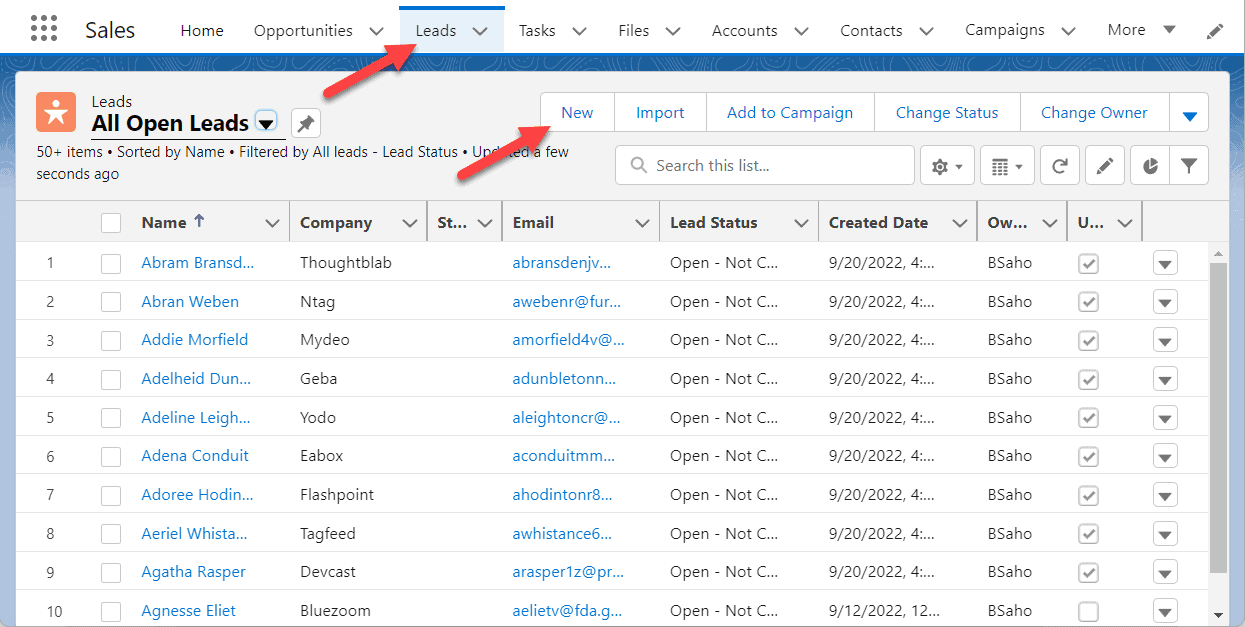Image resolution: width=1245 pixels, height=627 pixels.
Task: Select the Agatha Rasper row checkbox
Action: click(111, 571)
